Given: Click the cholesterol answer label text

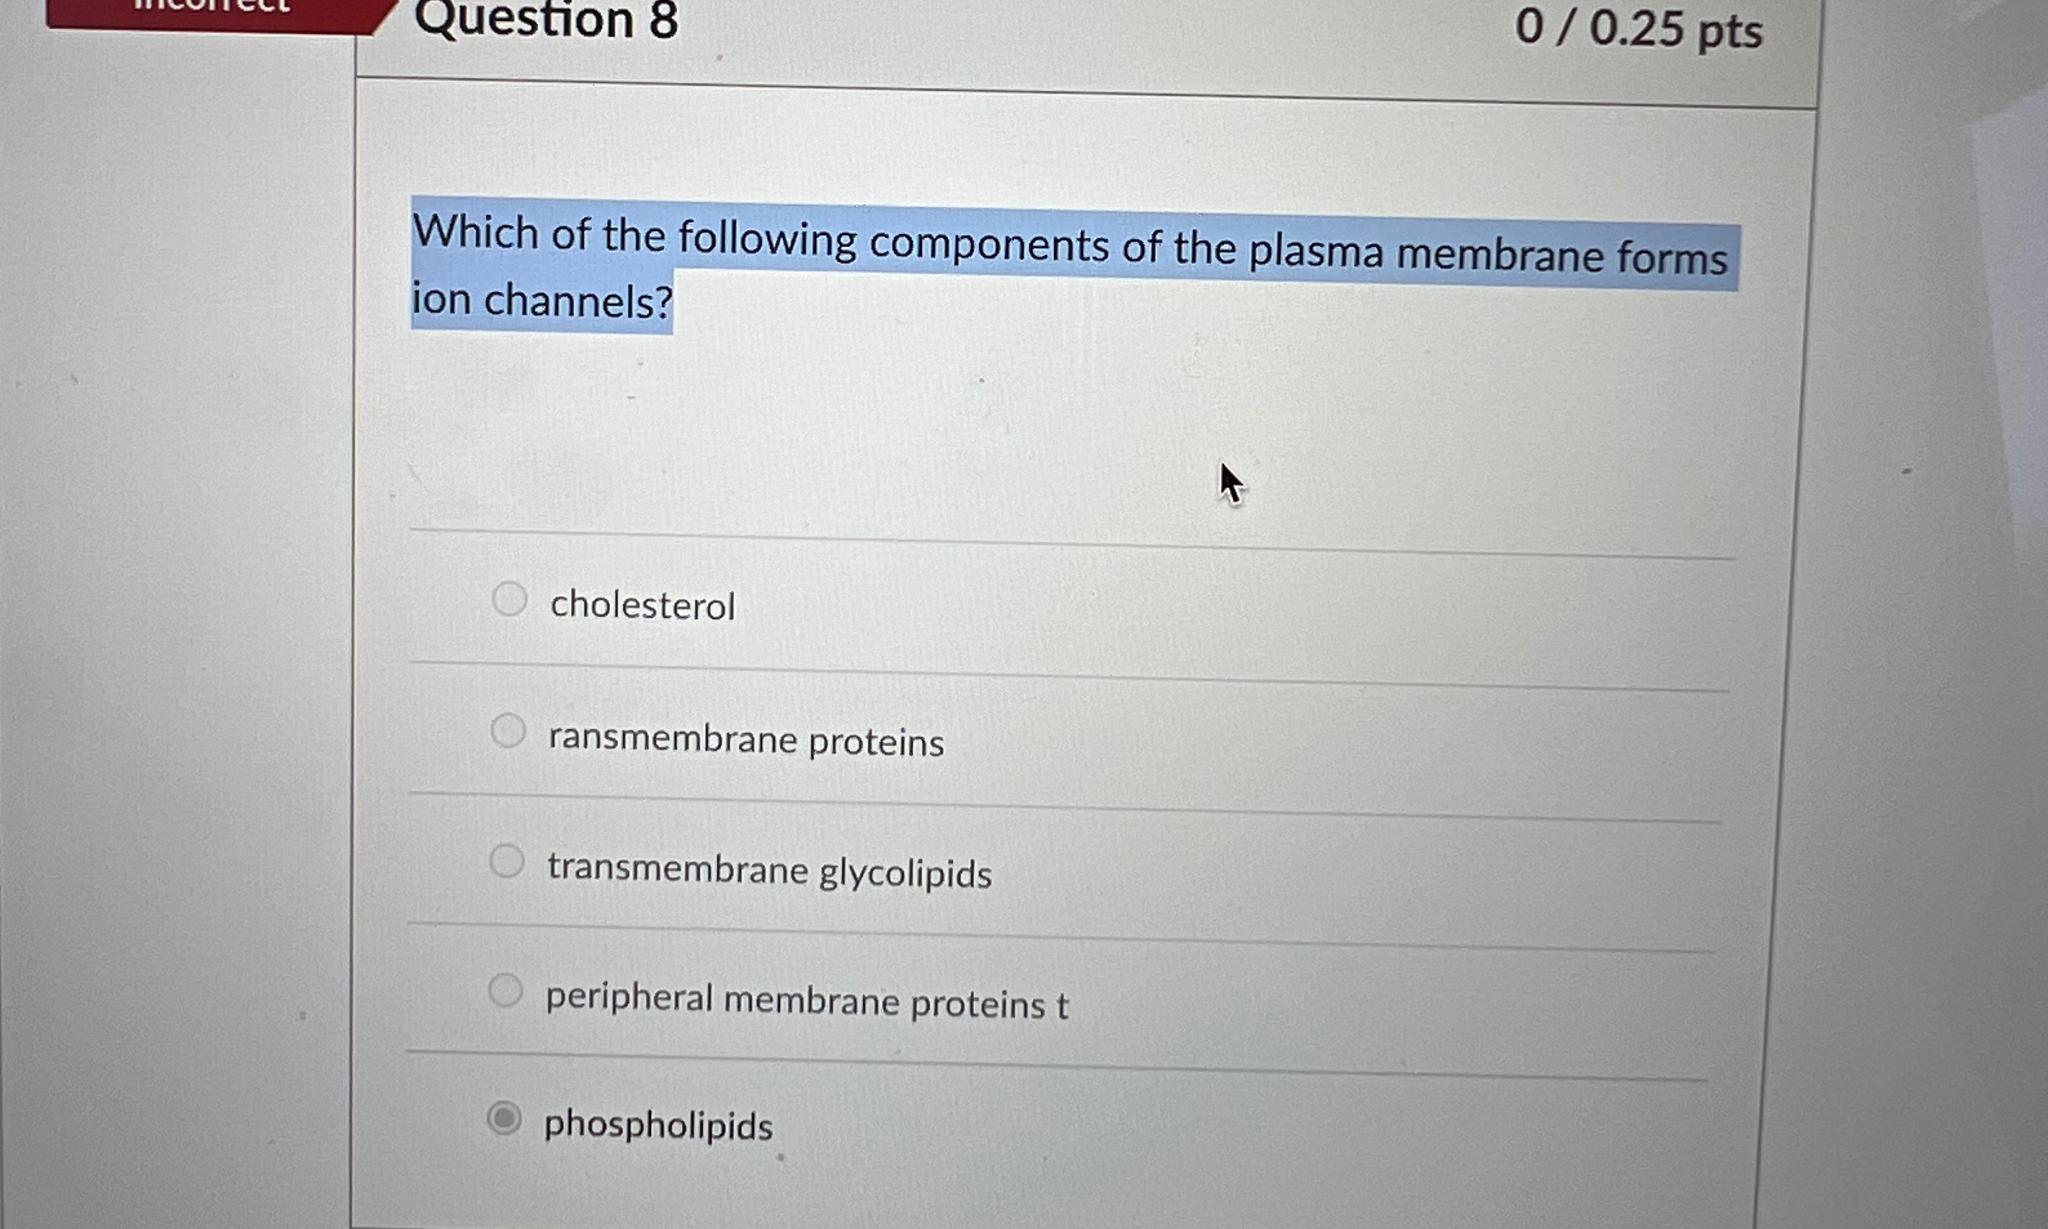Looking at the screenshot, I should (x=642, y=604).
